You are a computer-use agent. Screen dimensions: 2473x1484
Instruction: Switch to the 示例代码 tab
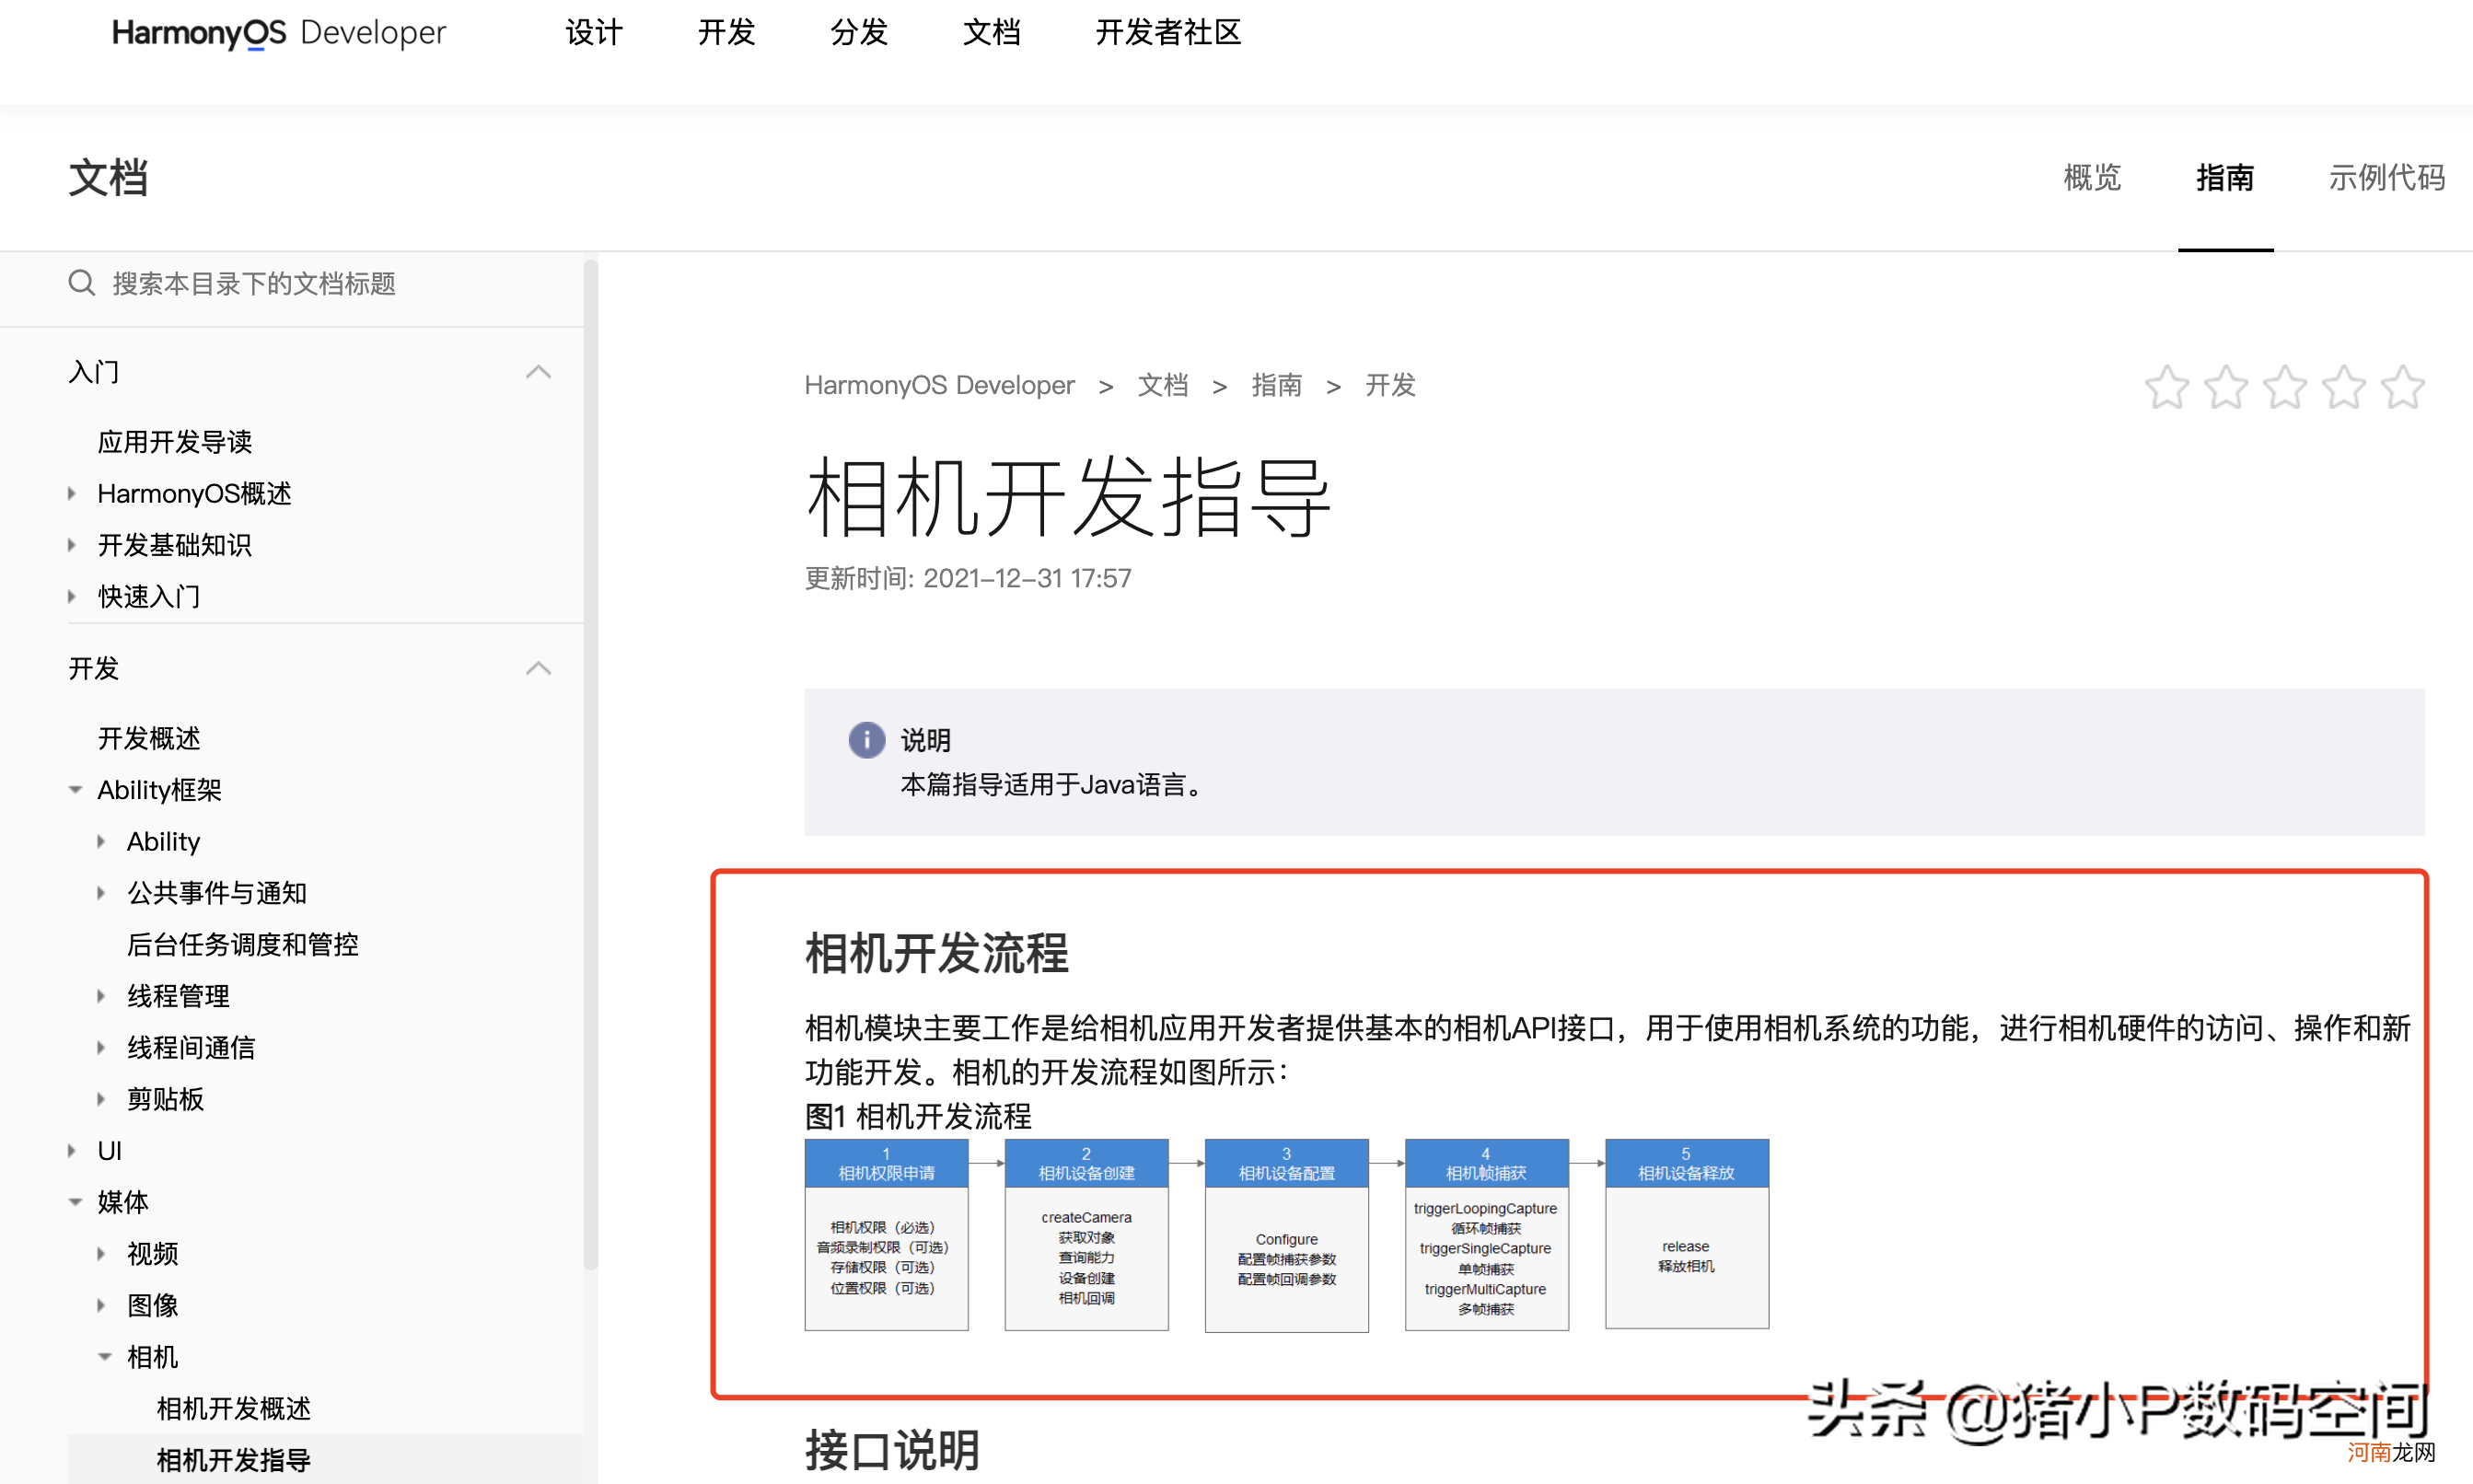coord(2387,178)
